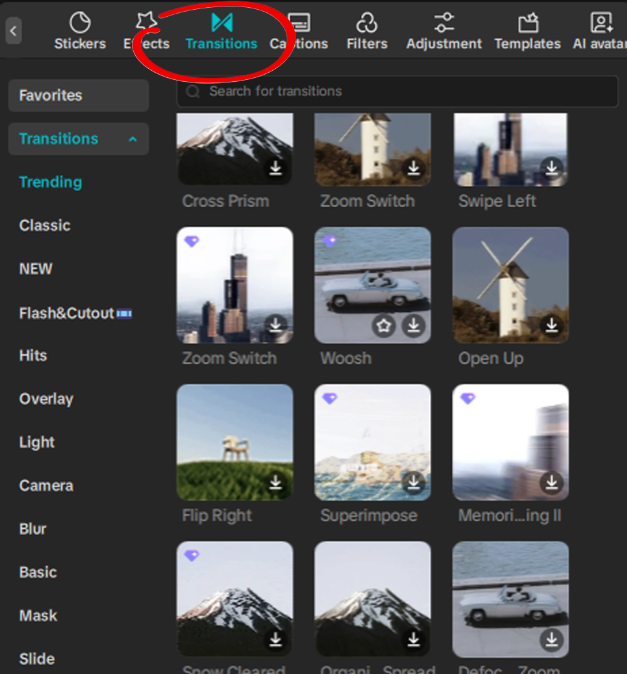Select the Camera category
The height and width of the screenshot is (674, 627).
coord(46,486)
